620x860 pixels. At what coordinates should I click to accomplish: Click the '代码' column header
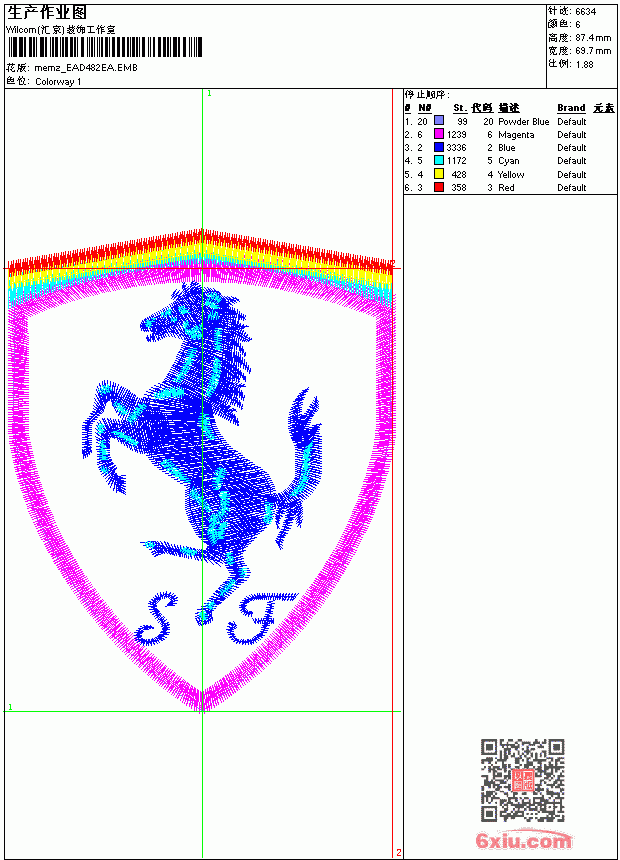(x=482, y=108)
